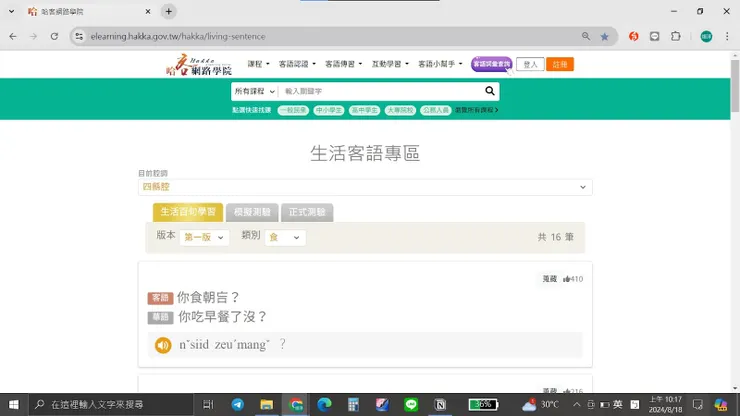Switch the 英 input method indicator
The width and height of the screenshot is (740, 416).
coord(617,405)
